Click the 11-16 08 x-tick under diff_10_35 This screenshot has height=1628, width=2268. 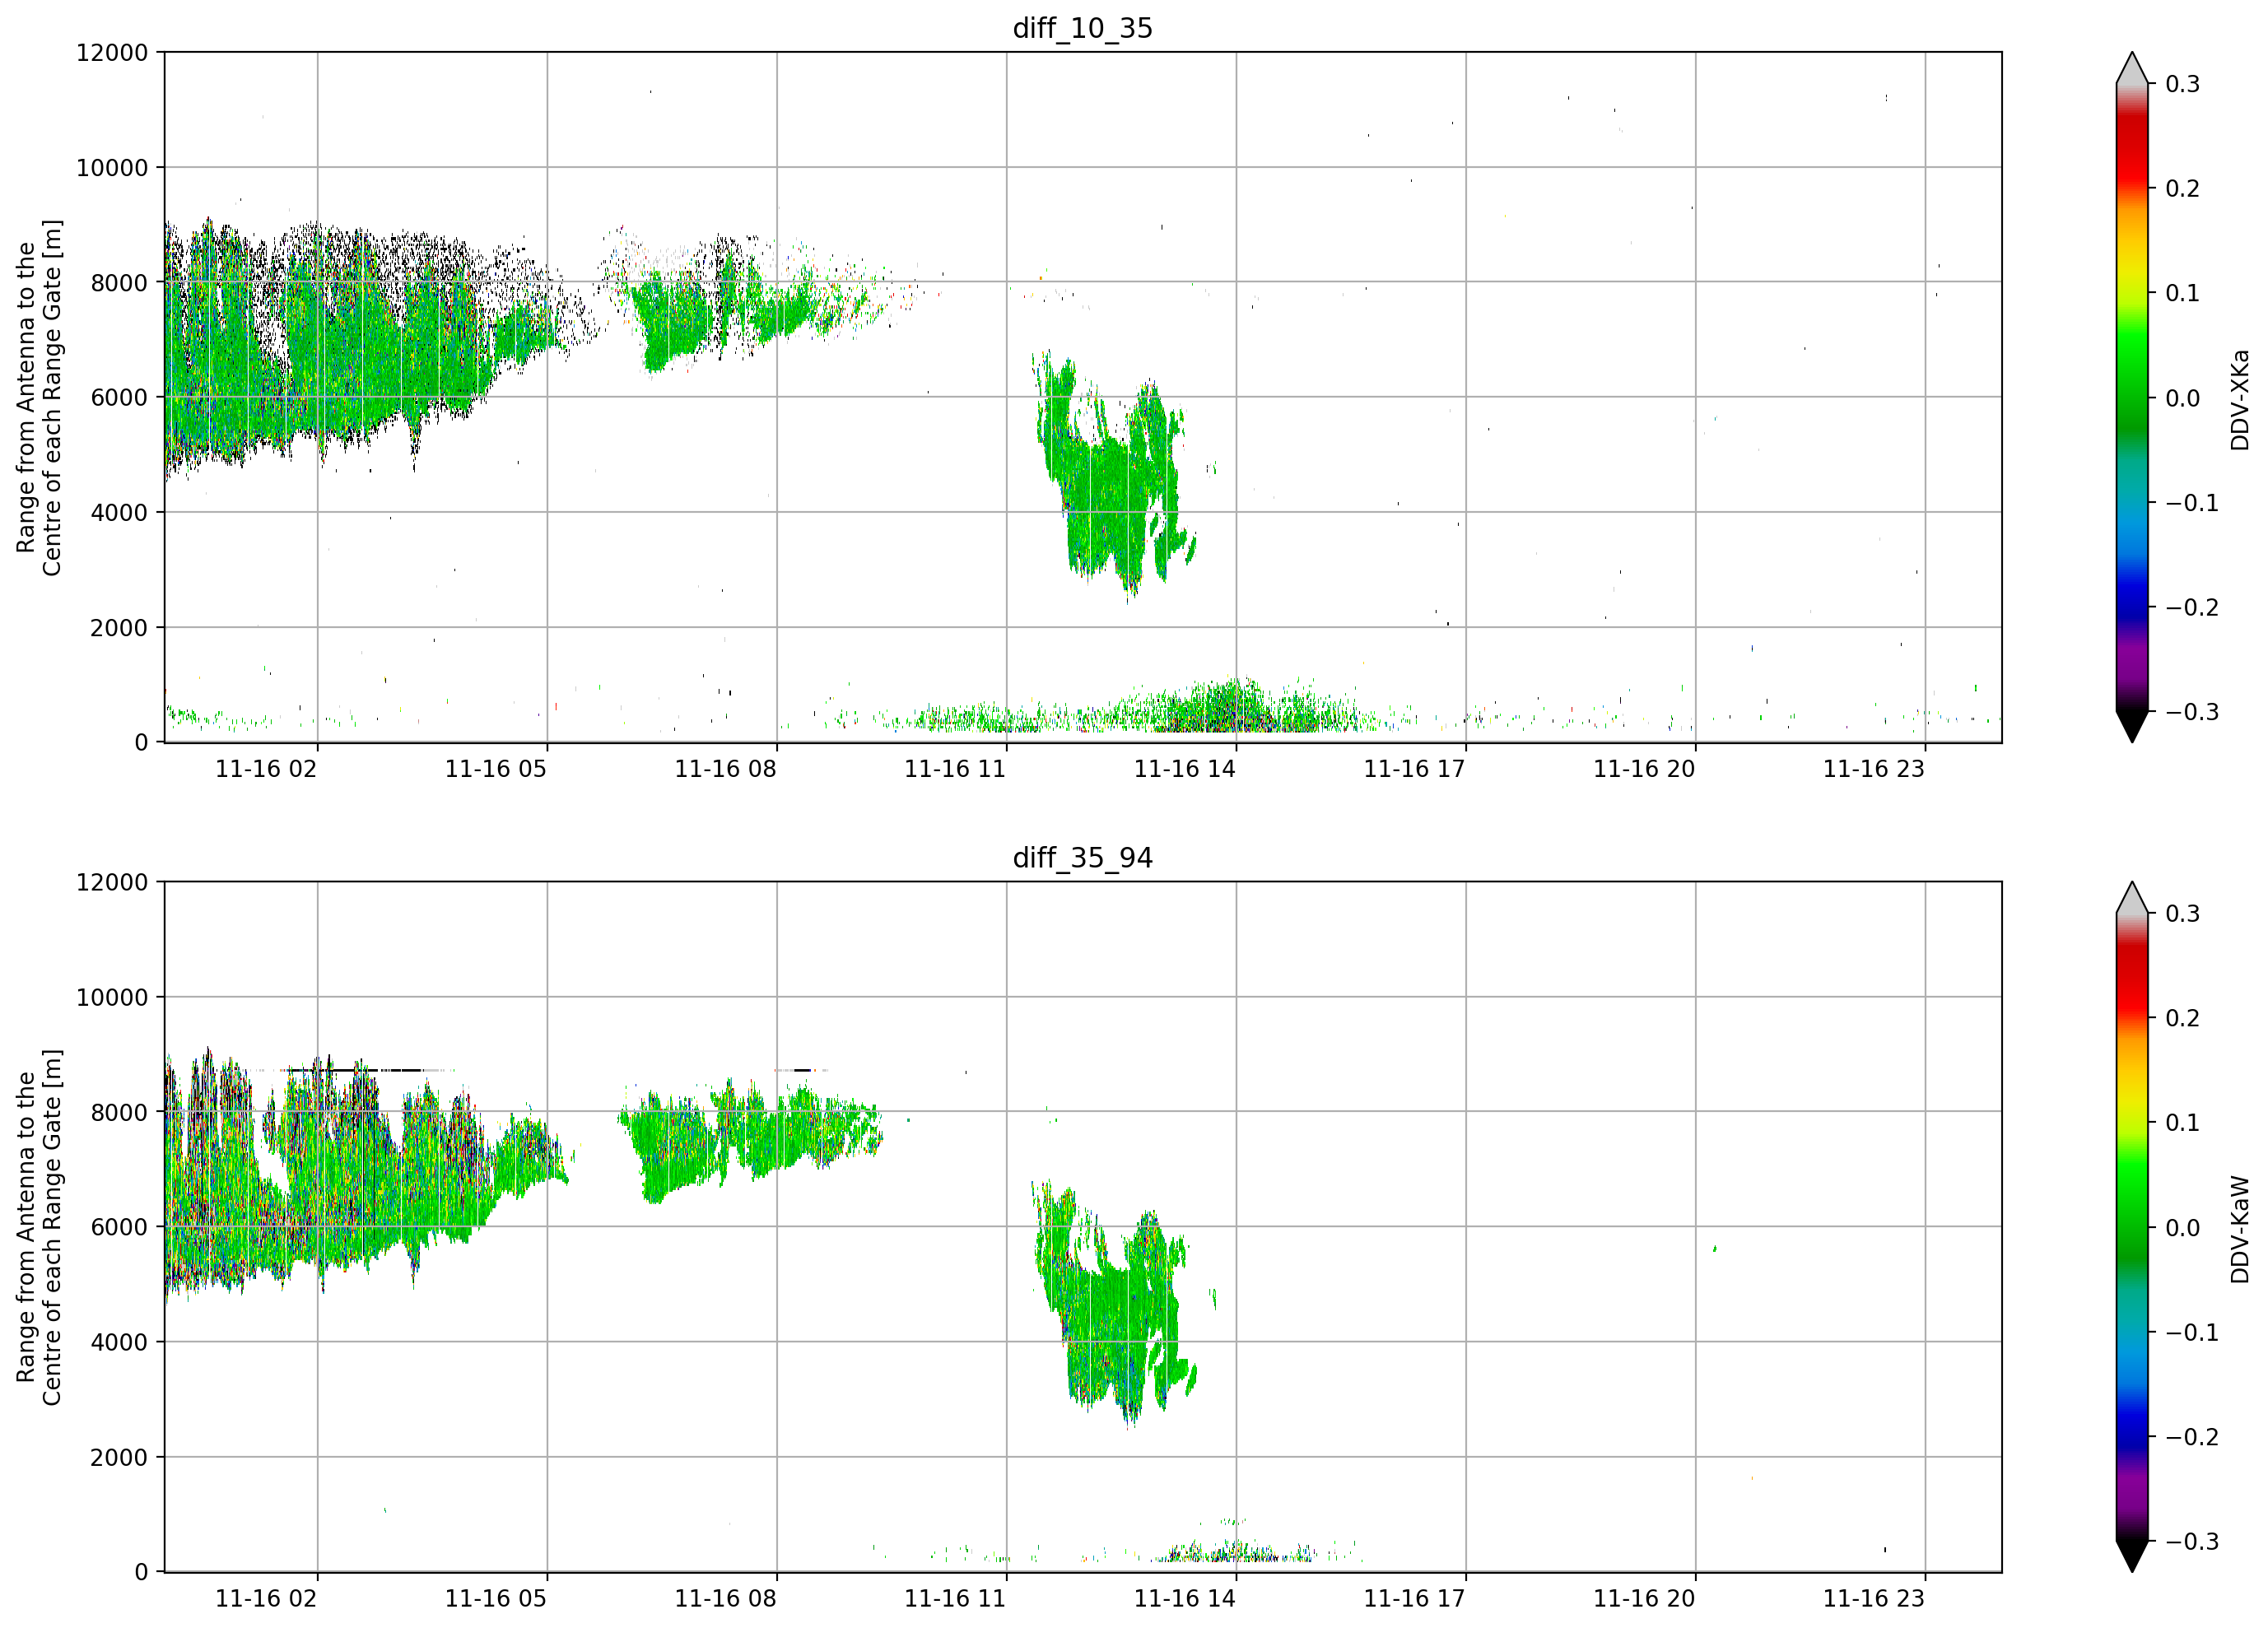(725, 769)
